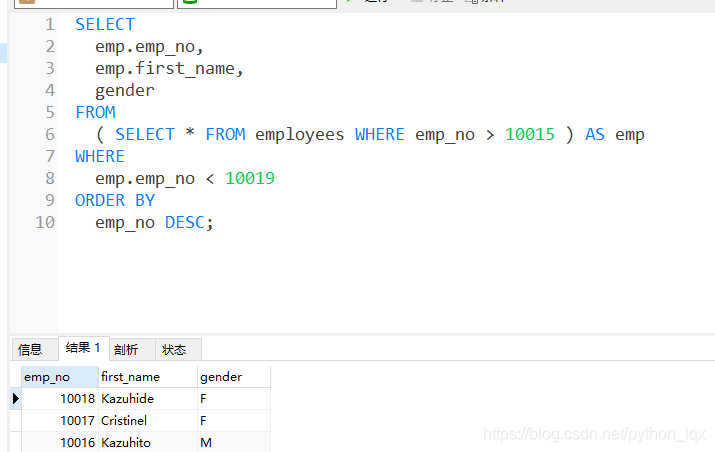Select the cell containing 10018
The height and width of the screenshot is (452, 715).
tap(60, 399)
